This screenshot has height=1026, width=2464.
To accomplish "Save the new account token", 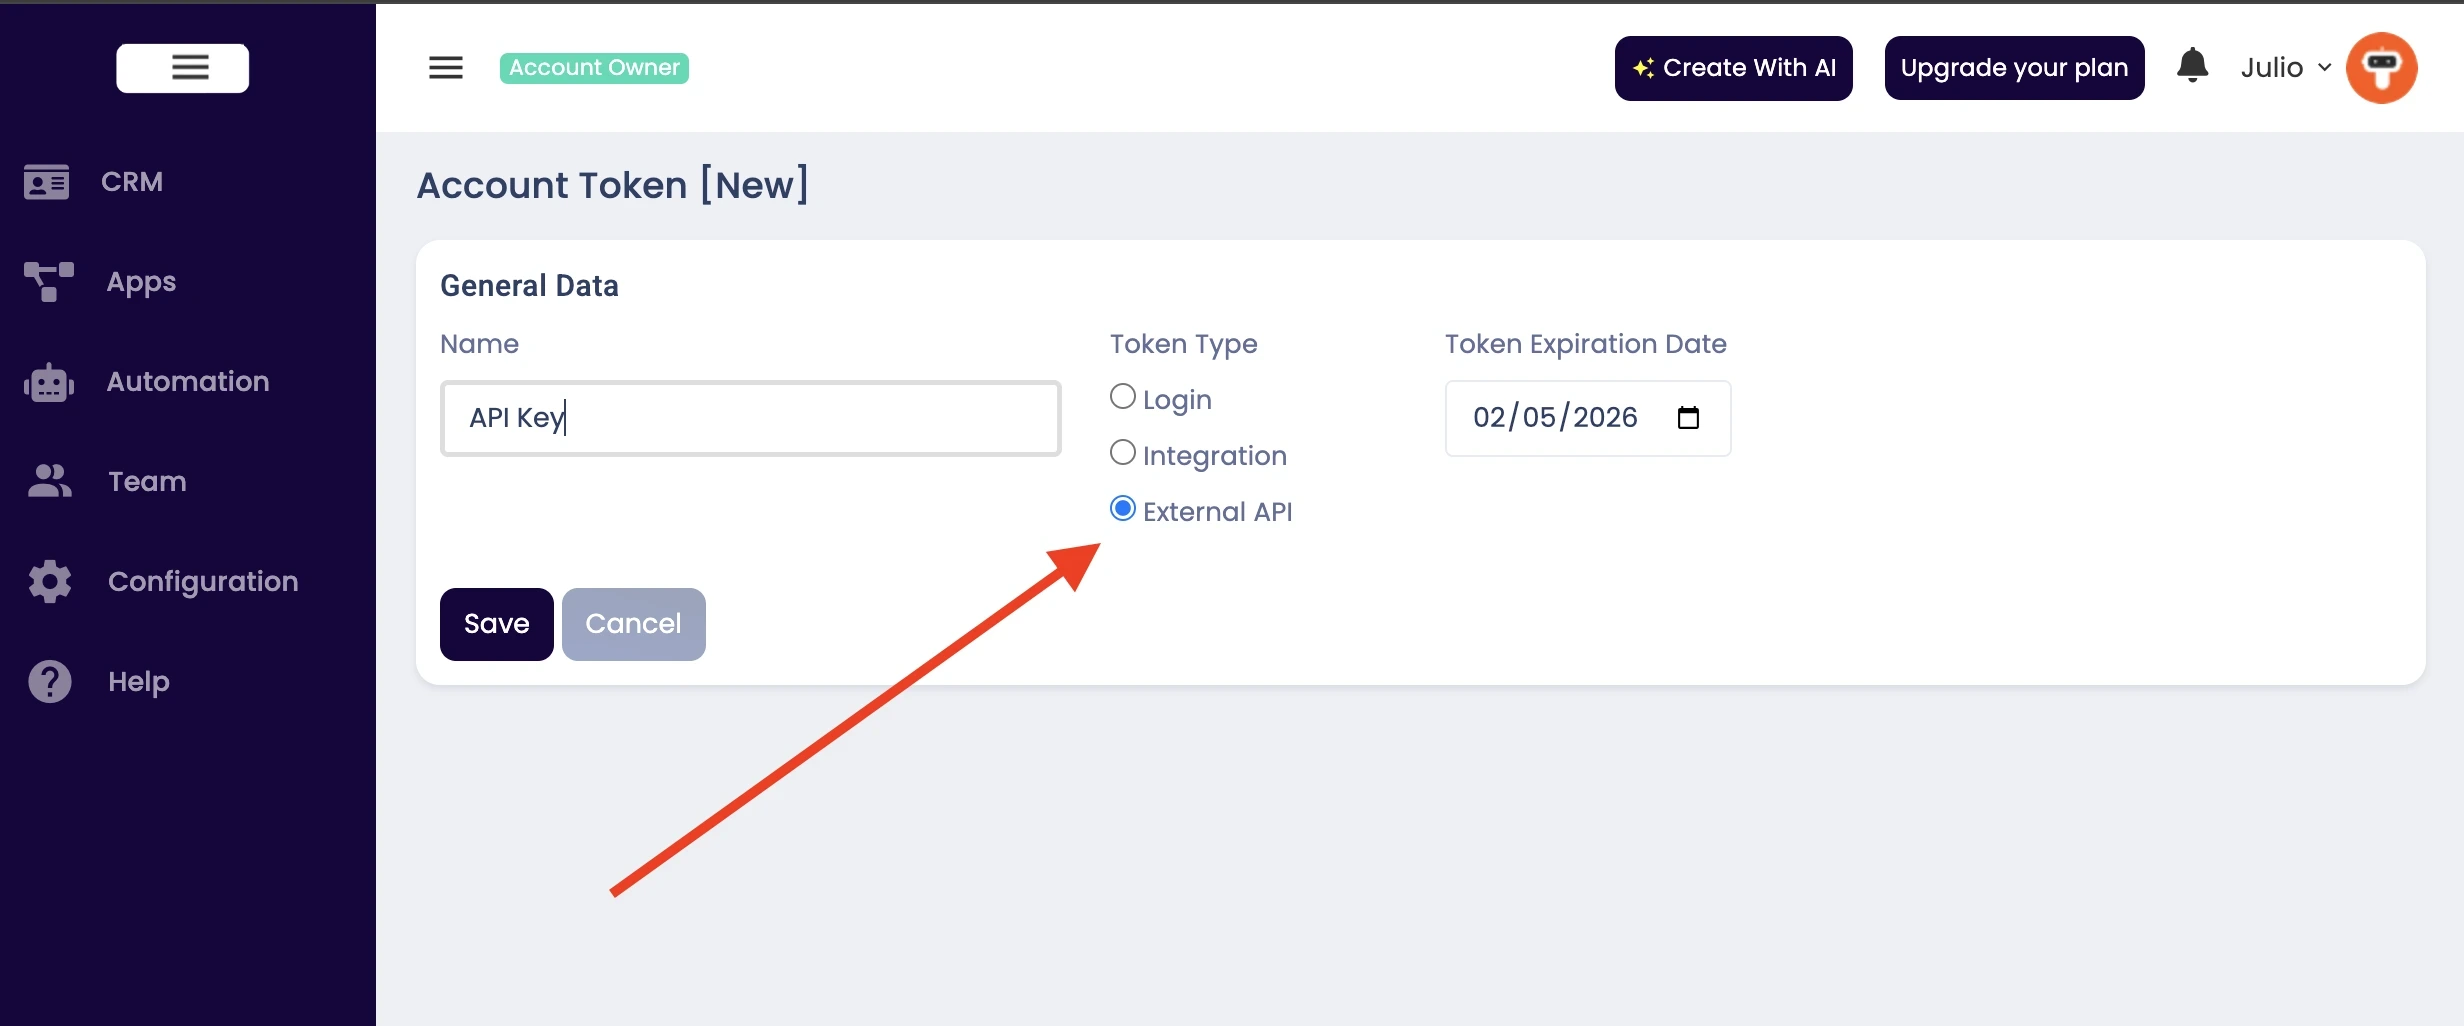I will point(497,624).
